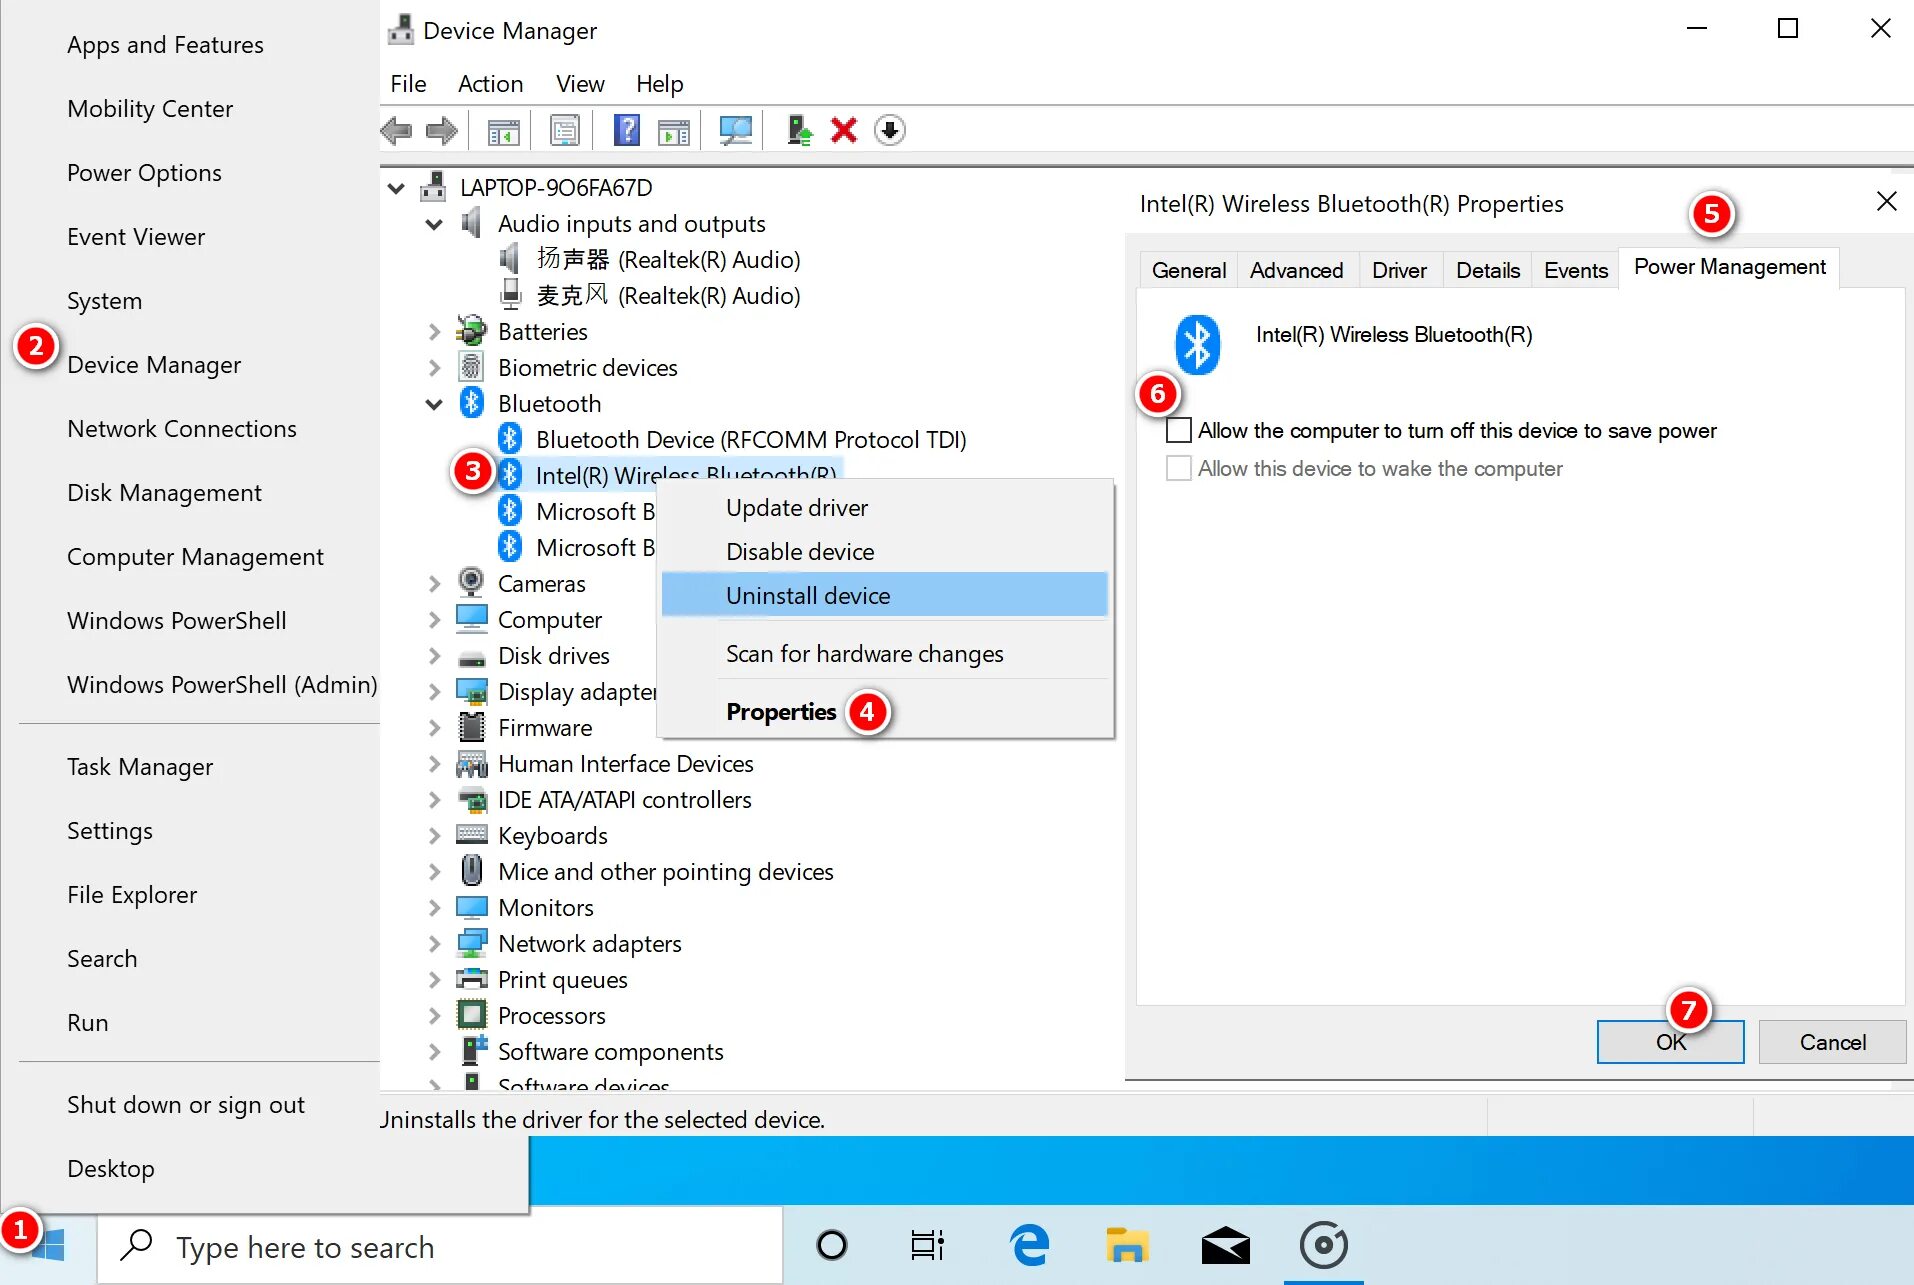Expand the Biometric devices node

point(434,368)
